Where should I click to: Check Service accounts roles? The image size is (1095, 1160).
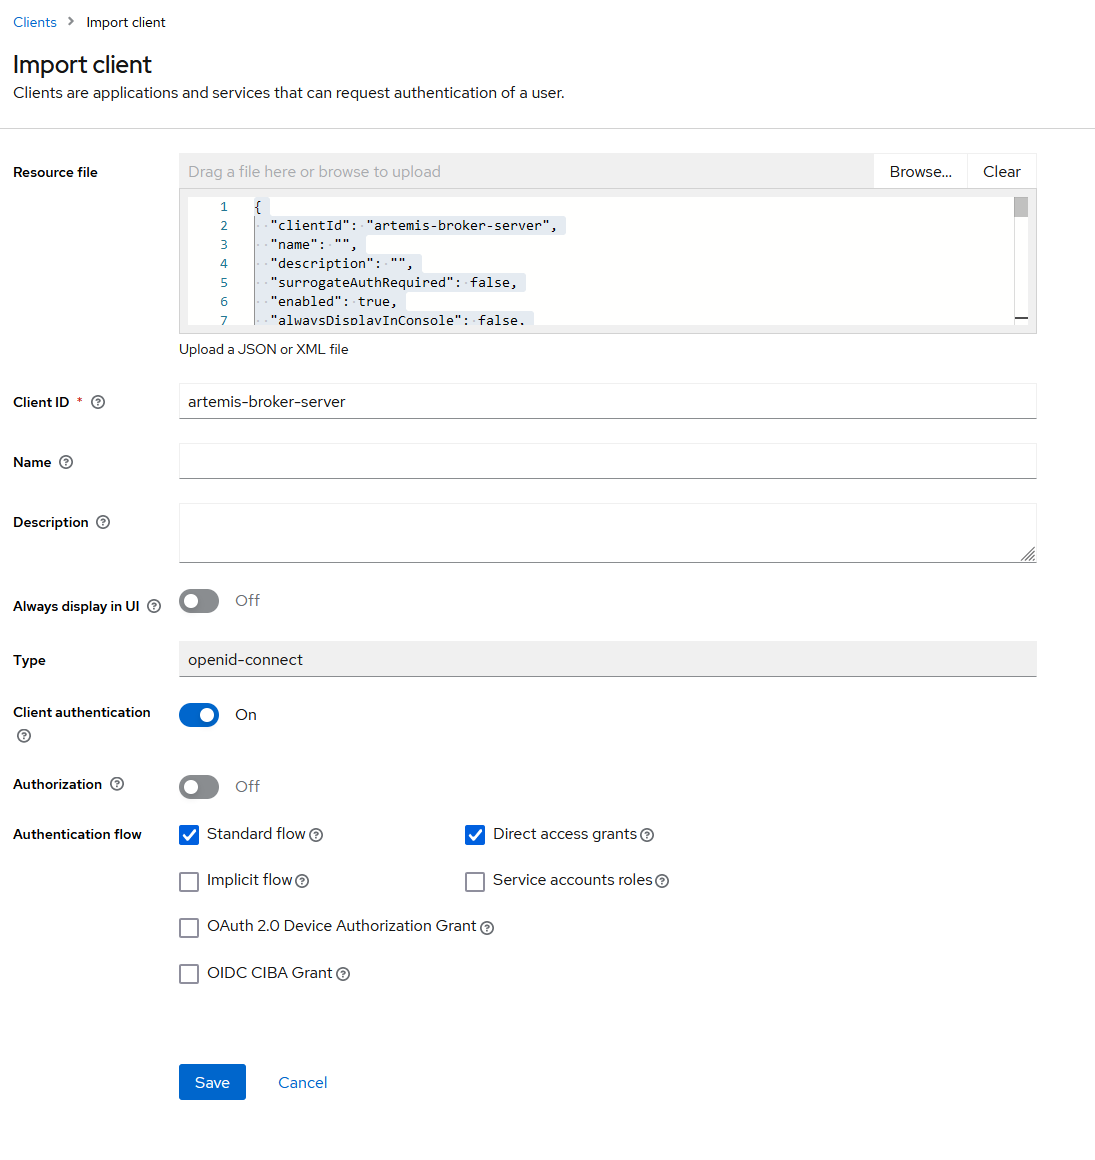(475, 881)
